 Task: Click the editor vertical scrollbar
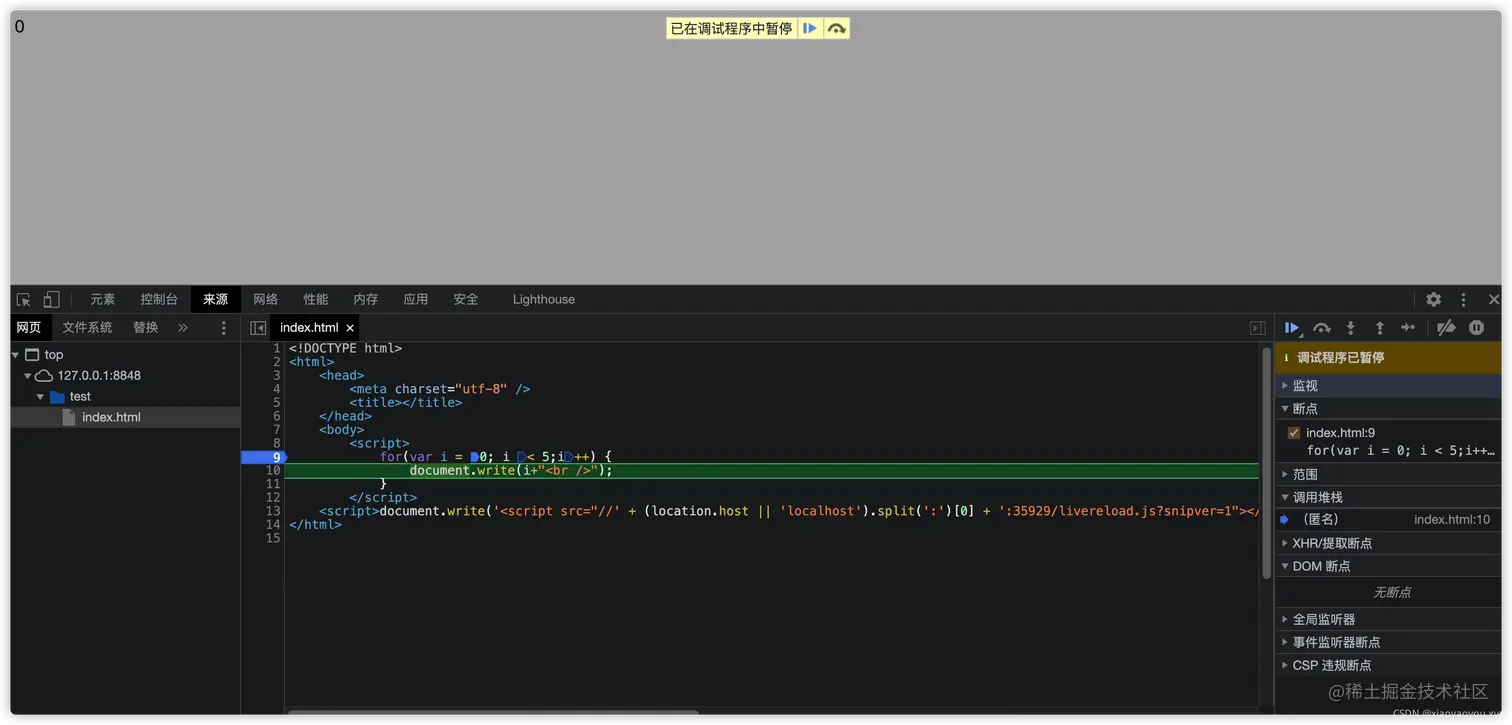1266,463
